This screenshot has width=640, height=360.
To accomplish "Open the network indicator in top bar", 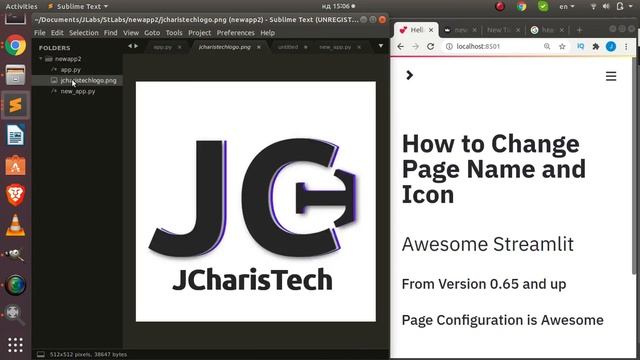I will [x=593, y=6].
